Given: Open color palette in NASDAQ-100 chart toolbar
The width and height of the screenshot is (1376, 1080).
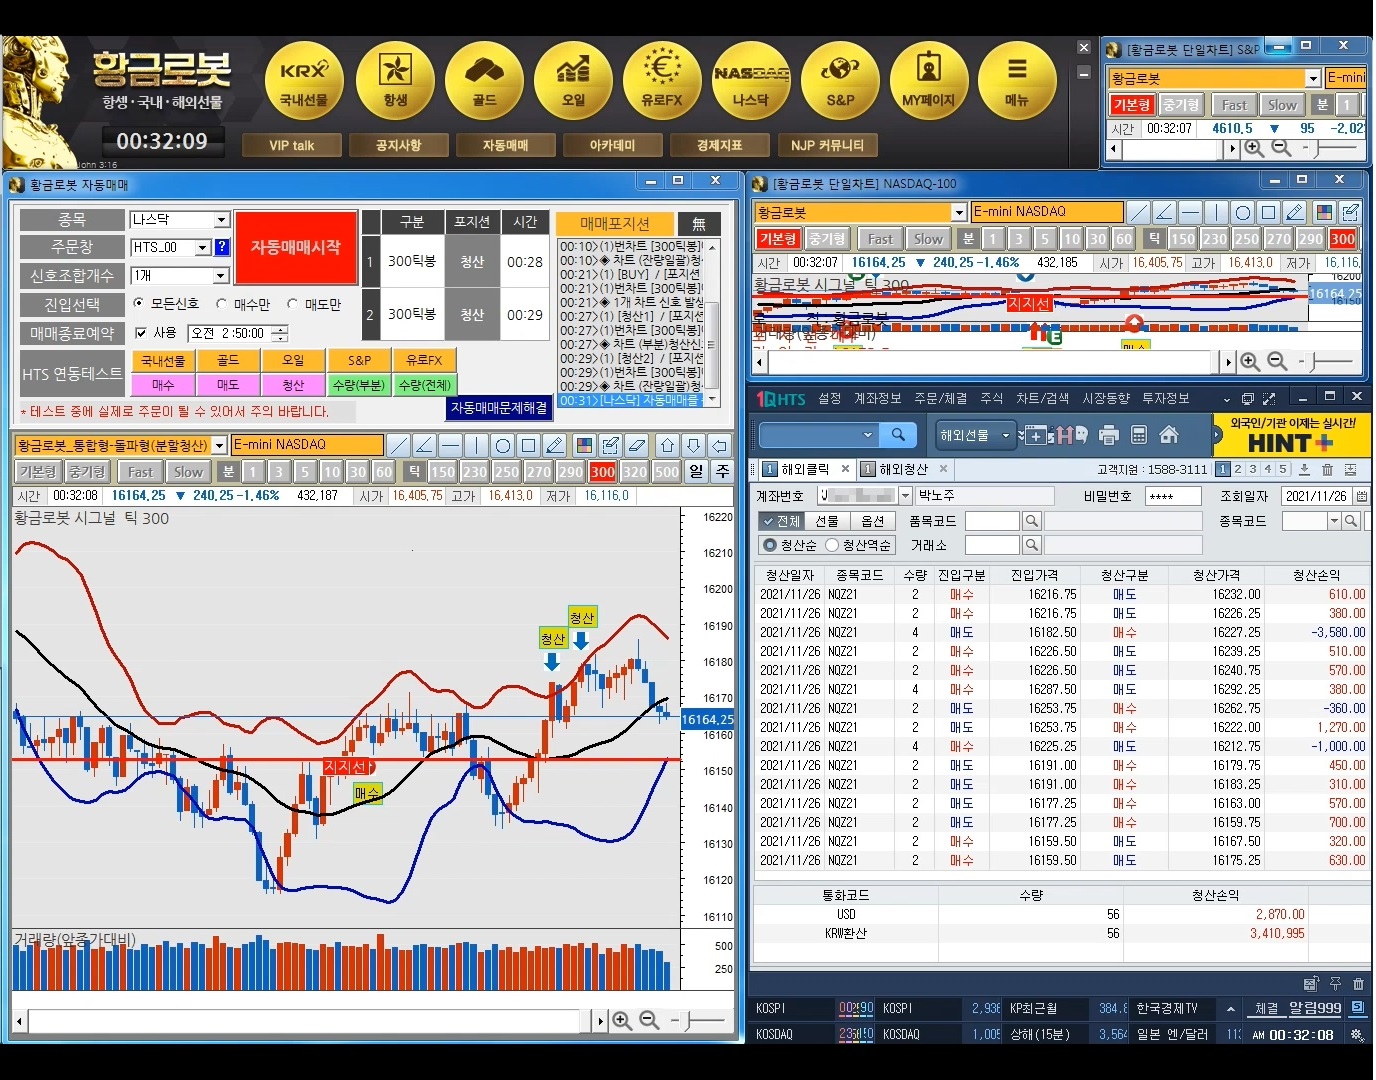Looking at the screenshot, I should tap(1324, 212).
